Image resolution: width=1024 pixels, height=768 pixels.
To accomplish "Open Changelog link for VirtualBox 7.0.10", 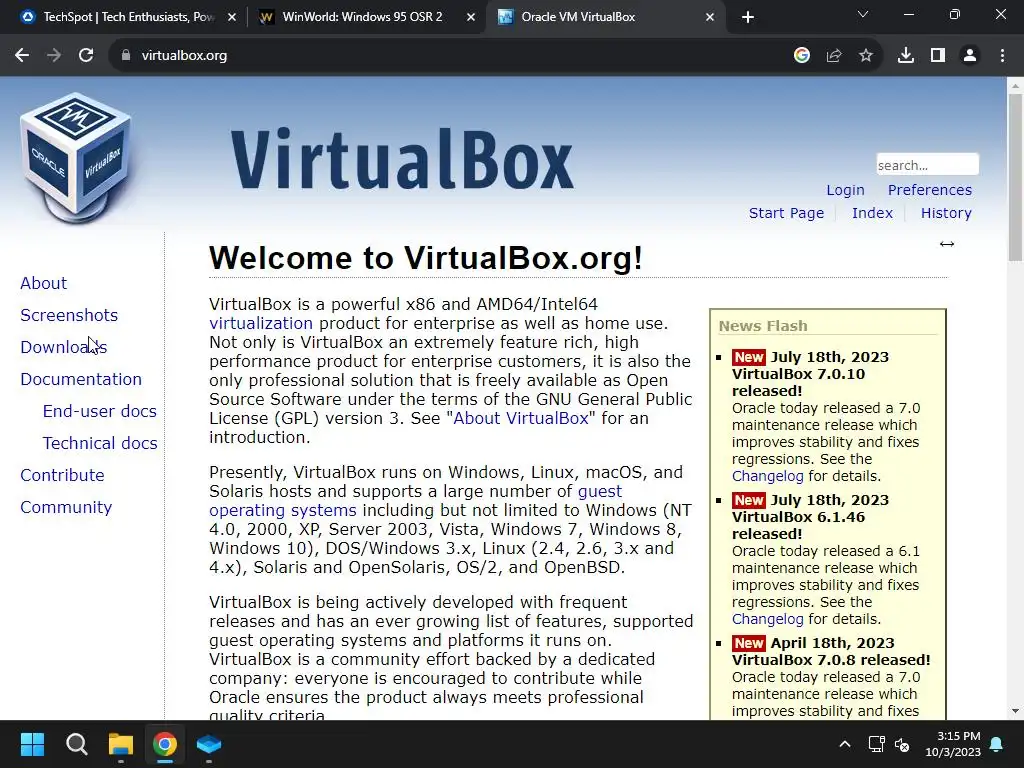I will click(x=767, y=476).
